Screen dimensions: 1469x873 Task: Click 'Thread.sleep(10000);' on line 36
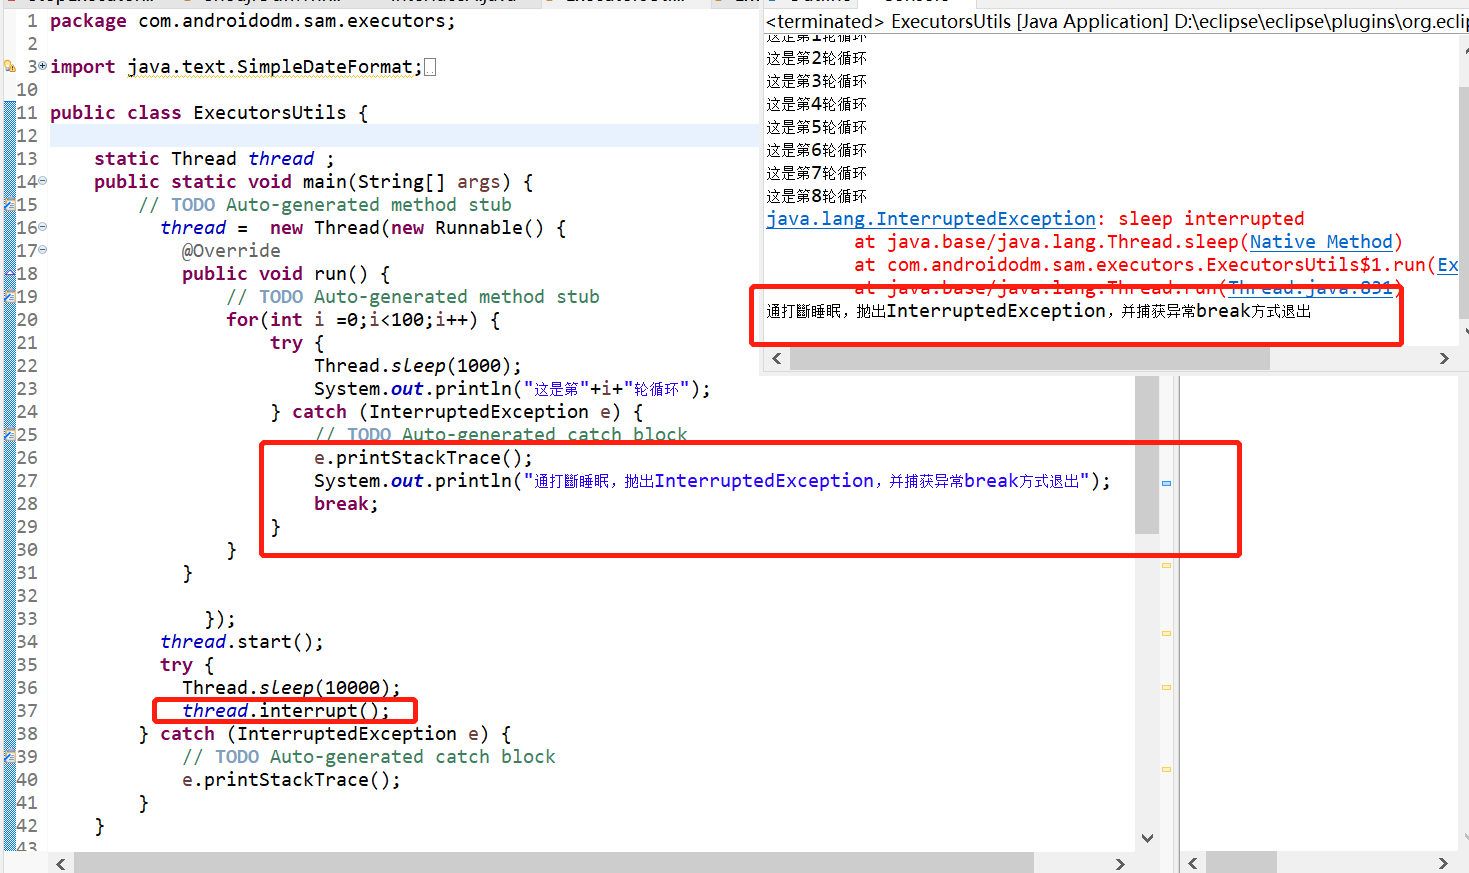[x=291, y=688]
